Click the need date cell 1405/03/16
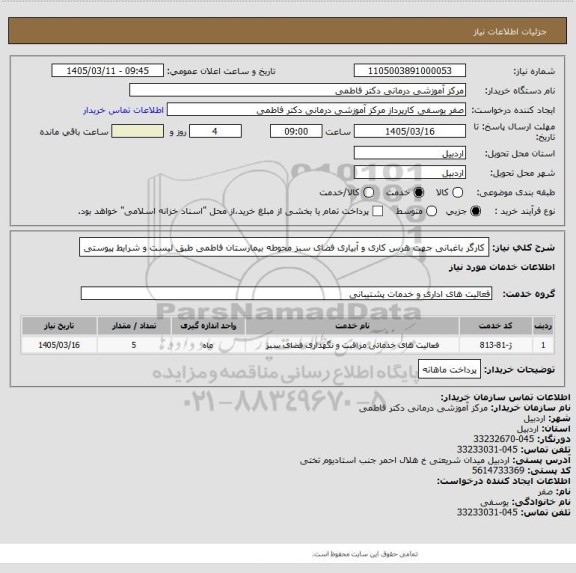This screenshot has width=576, height=573. (x=59, y=345)
